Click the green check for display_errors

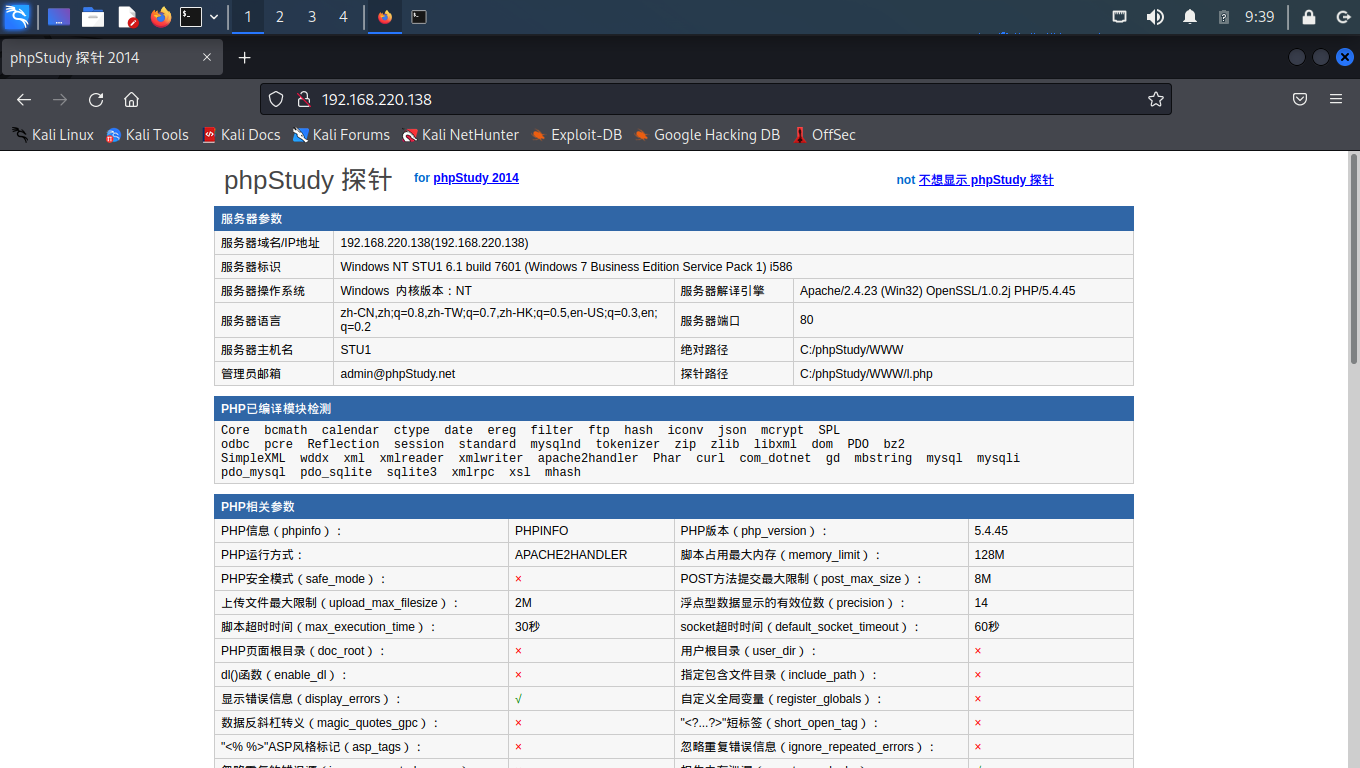pyautogui.click(x=519, y=699)
